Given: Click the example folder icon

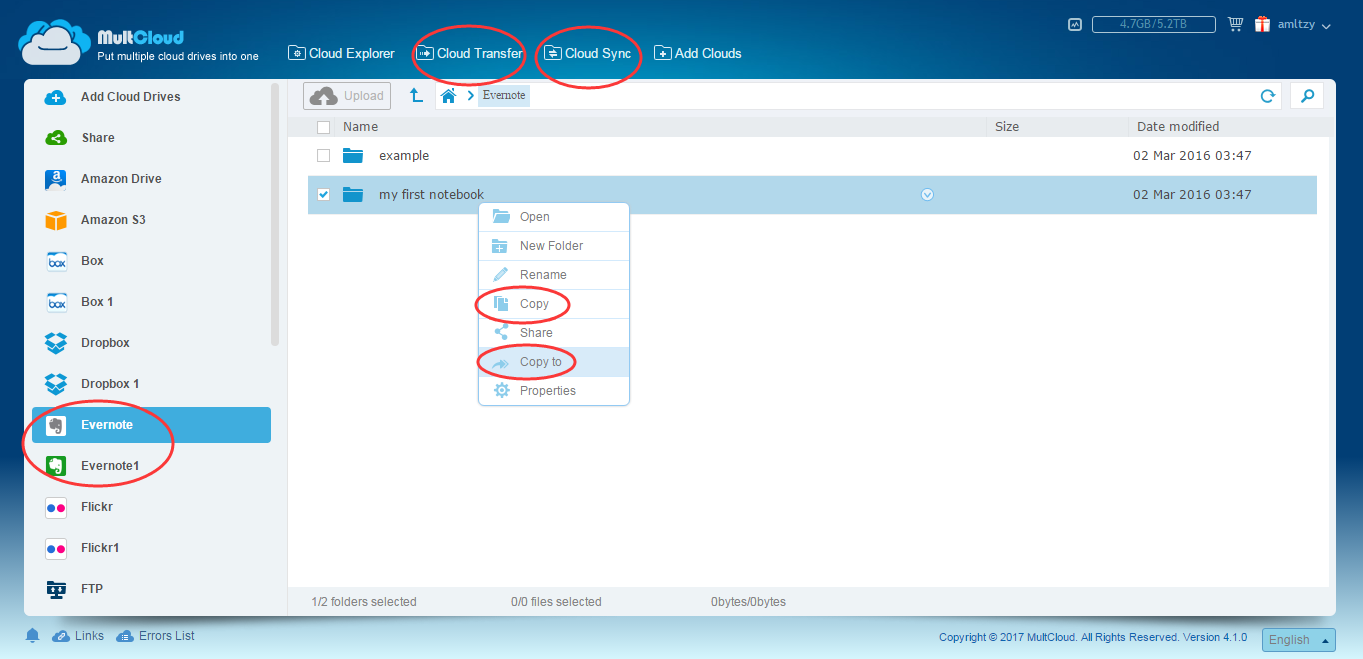Looking at the screenshot, I should (352, 156).
